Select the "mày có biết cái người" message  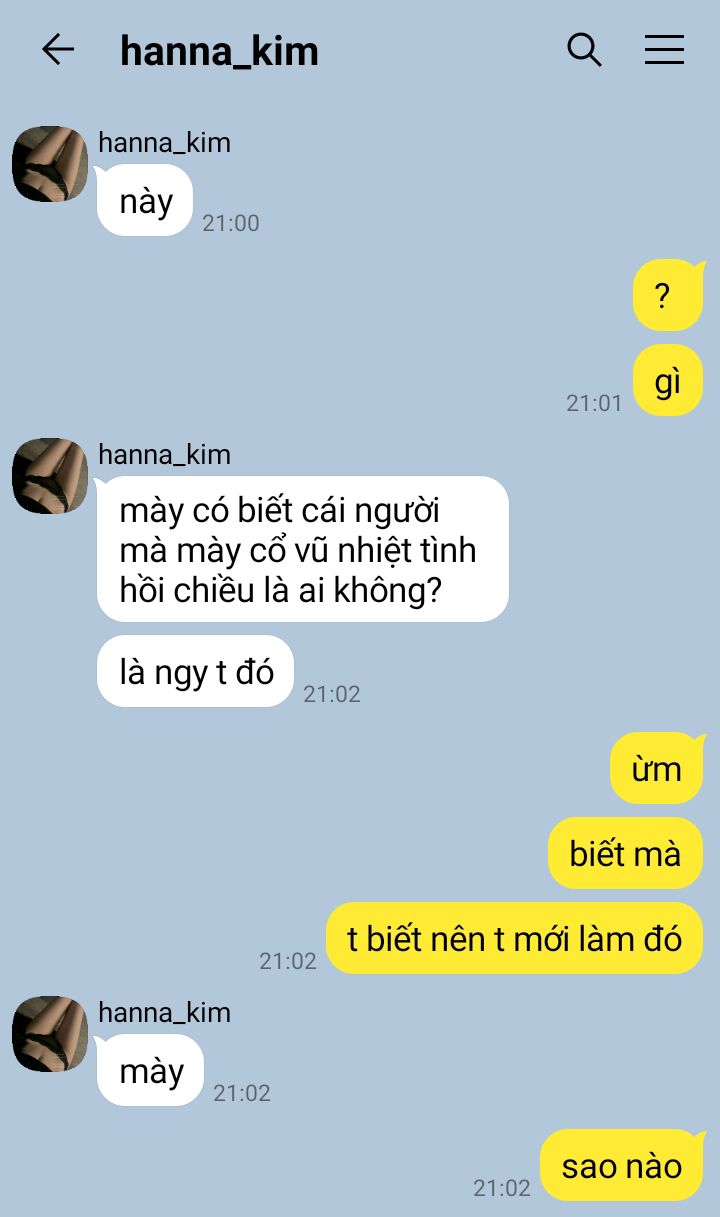[x=303, y=550]
